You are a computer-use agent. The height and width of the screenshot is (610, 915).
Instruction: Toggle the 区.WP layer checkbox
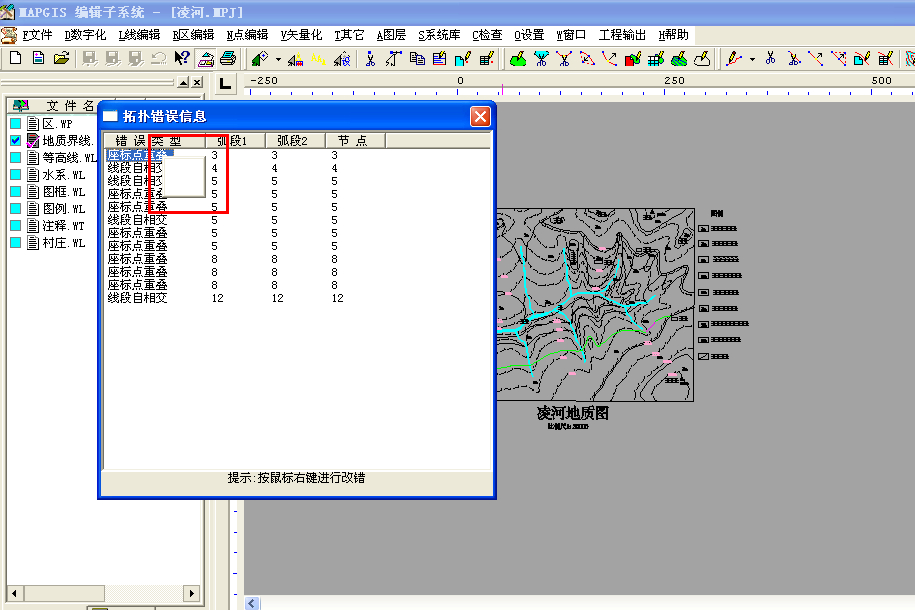[x=16, y=124]
